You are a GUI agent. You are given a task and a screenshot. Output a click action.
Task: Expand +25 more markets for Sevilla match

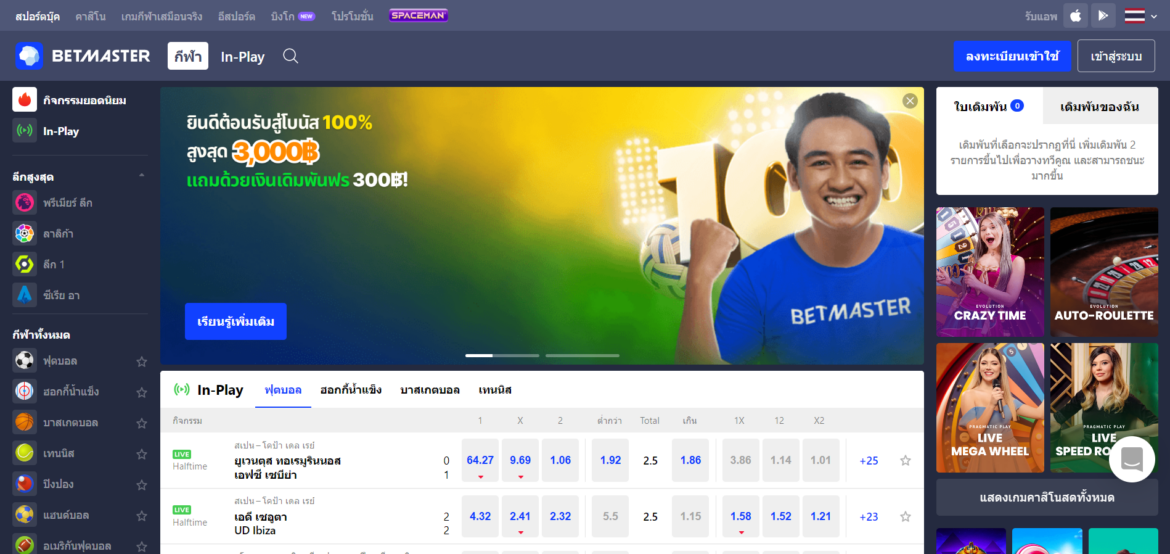tap(869, 461)
